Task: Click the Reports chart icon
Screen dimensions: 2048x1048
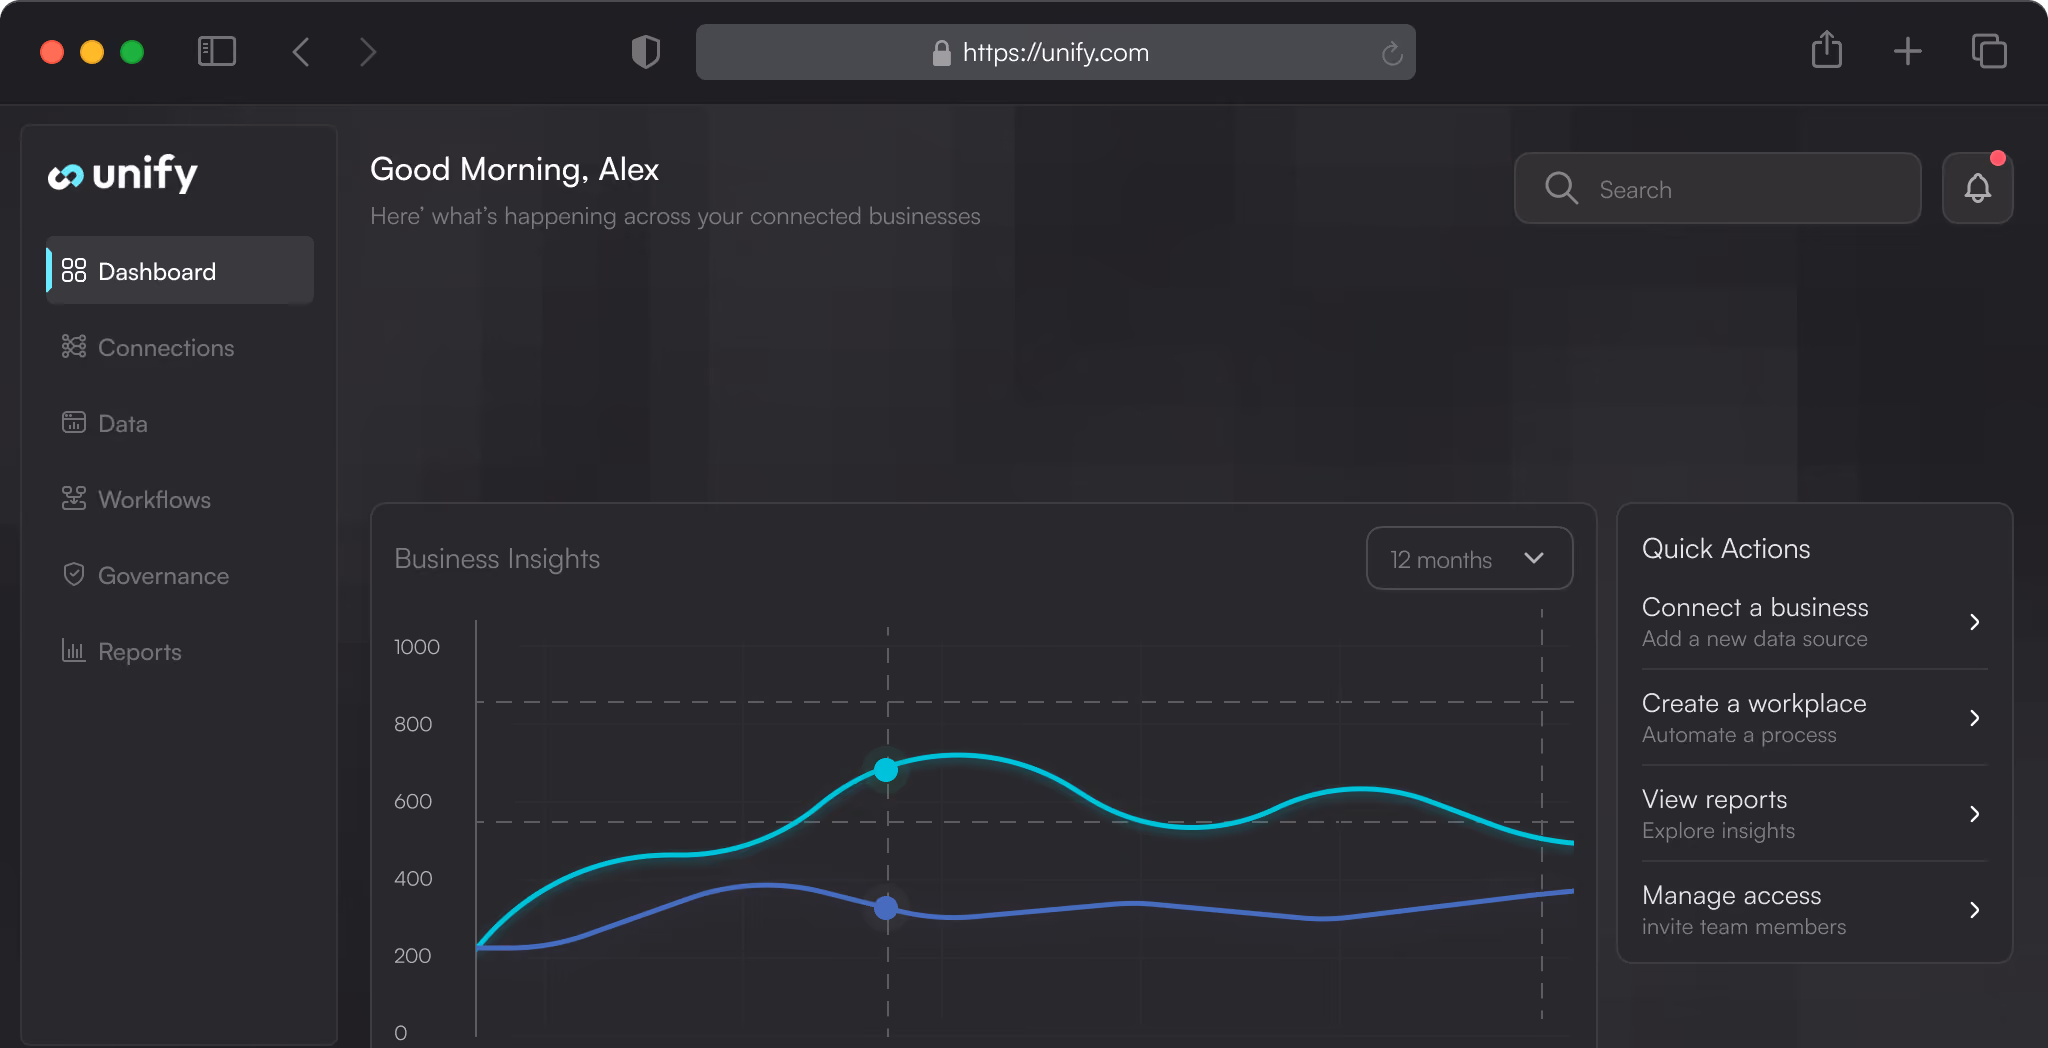Action: pyautogui.click(x=74, y=651)
